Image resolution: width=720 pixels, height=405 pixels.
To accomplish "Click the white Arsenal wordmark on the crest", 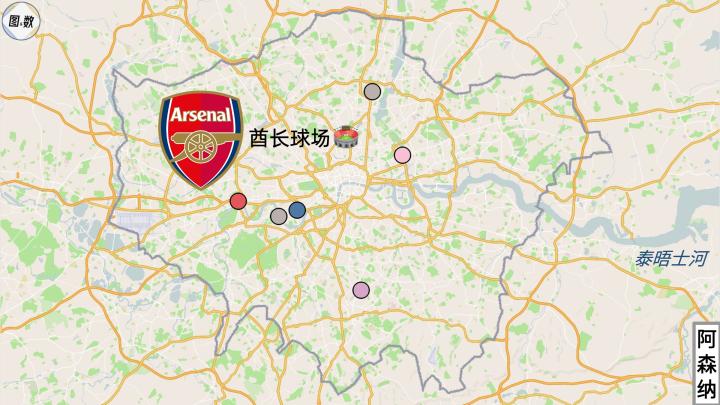I will tap(201, 114).
